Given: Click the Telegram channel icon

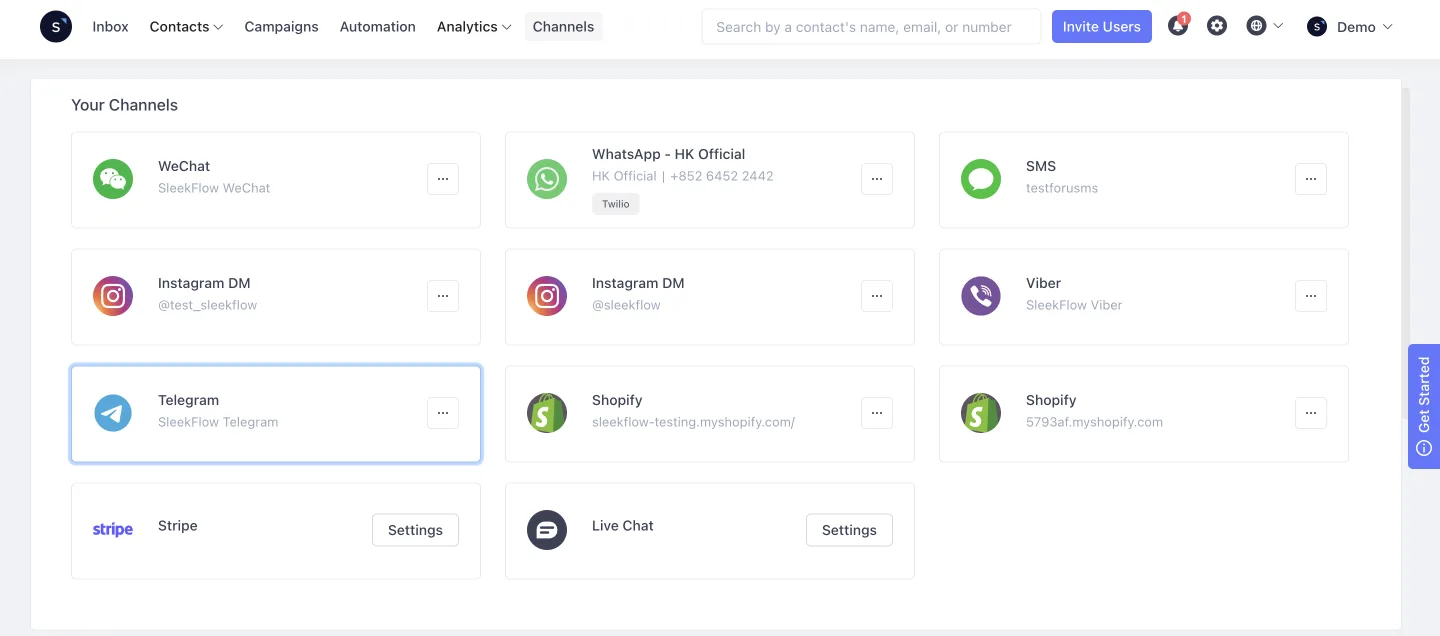Looking at the screenshot, I should (x=112, y=411).
